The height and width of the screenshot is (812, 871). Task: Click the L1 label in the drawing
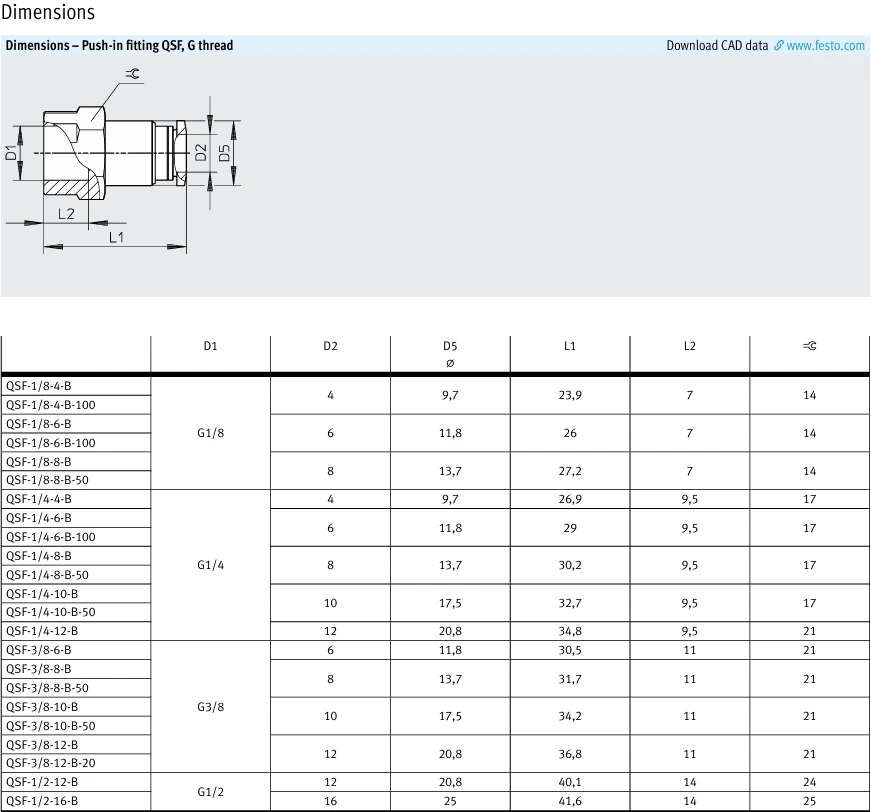(117, 237)
